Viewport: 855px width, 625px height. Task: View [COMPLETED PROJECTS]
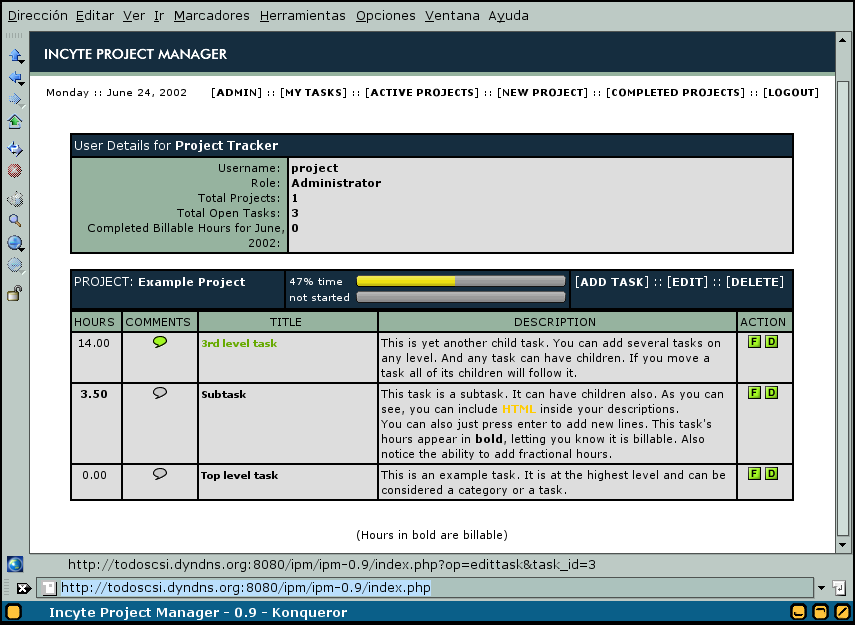coord(676,93)
